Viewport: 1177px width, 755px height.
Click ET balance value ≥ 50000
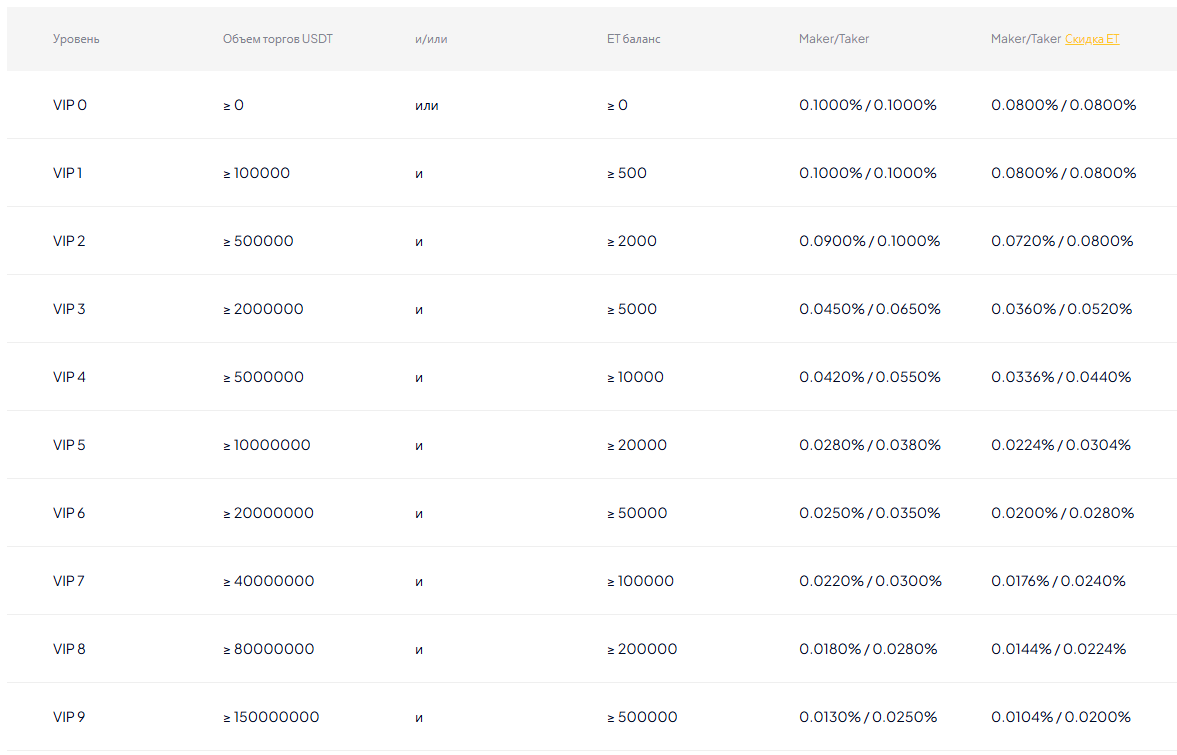pyautogui.click(x=637, y=513)
